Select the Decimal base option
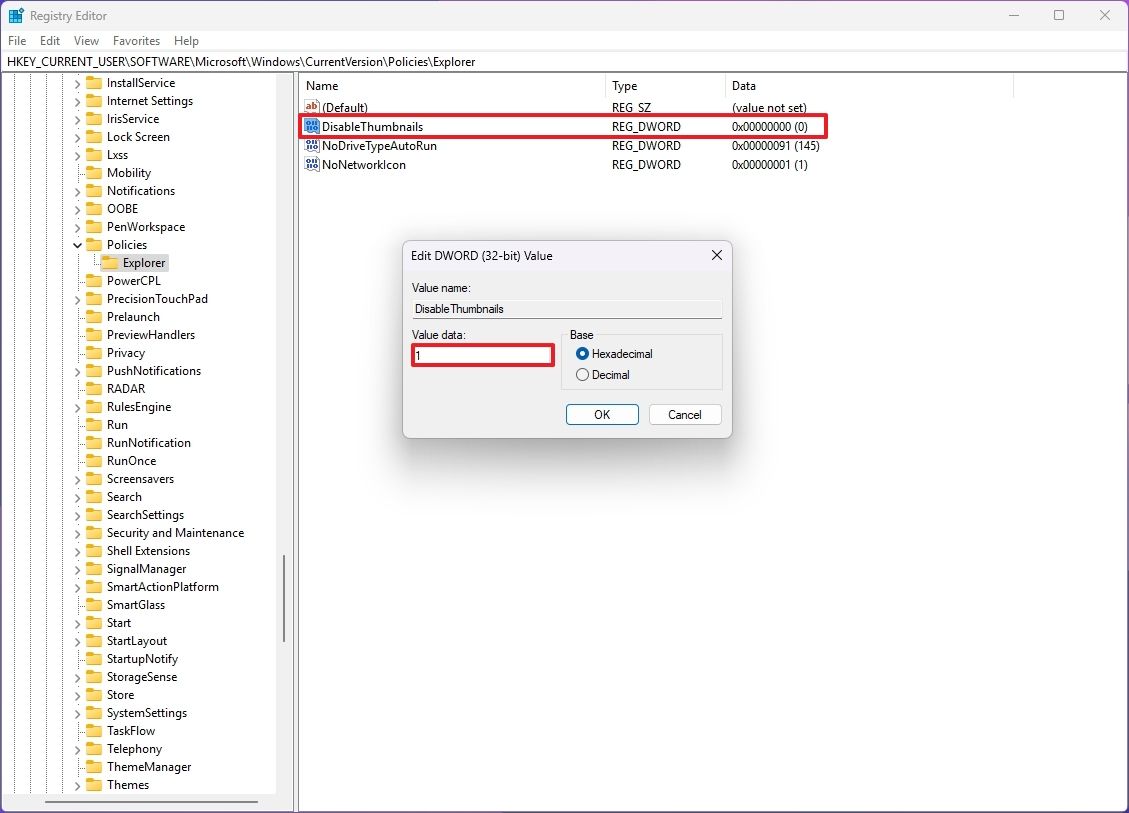This screenshot has height=813, width=1129. [x=581, y=375]
